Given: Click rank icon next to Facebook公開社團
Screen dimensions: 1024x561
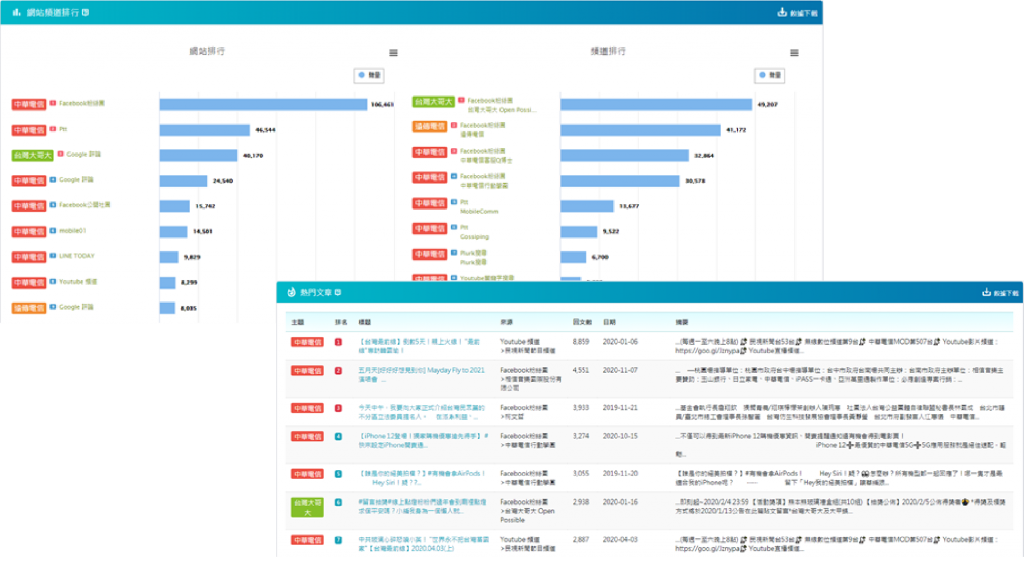Looking at the screenshot, I should tap(53, 205).
